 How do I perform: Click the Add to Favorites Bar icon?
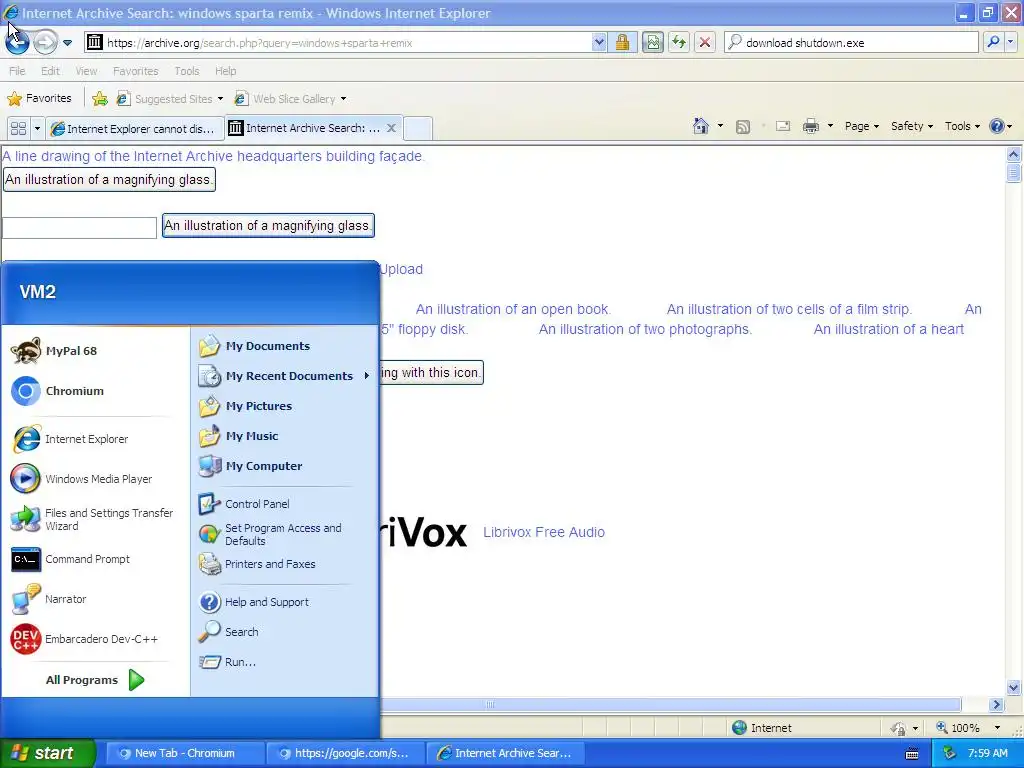(x=100, y=99)
